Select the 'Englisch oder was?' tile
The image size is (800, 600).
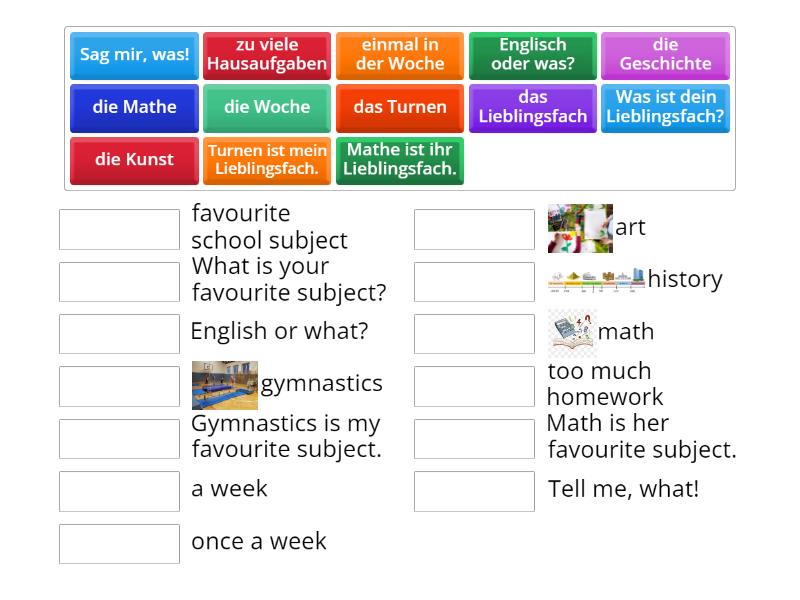(533, 56)
